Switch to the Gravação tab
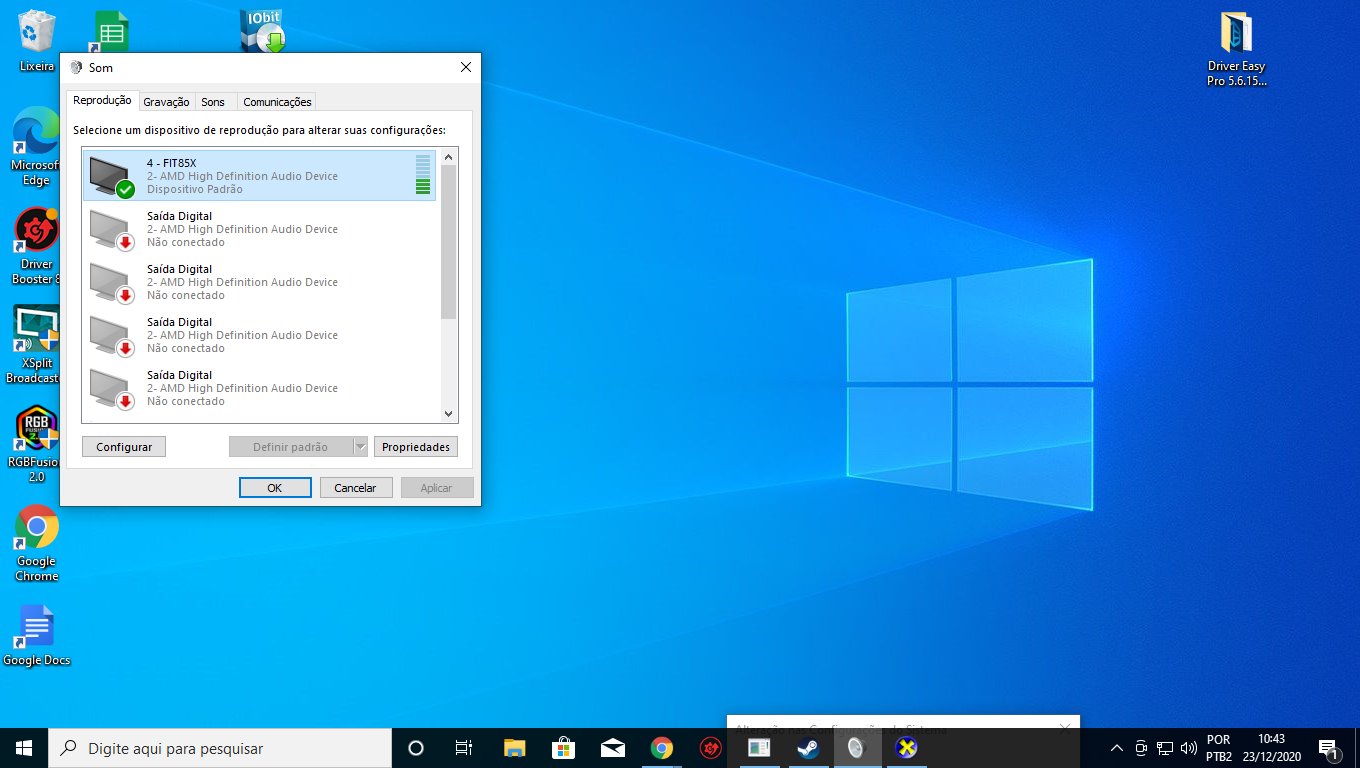 pyautogui.click(x=166, y=102)
